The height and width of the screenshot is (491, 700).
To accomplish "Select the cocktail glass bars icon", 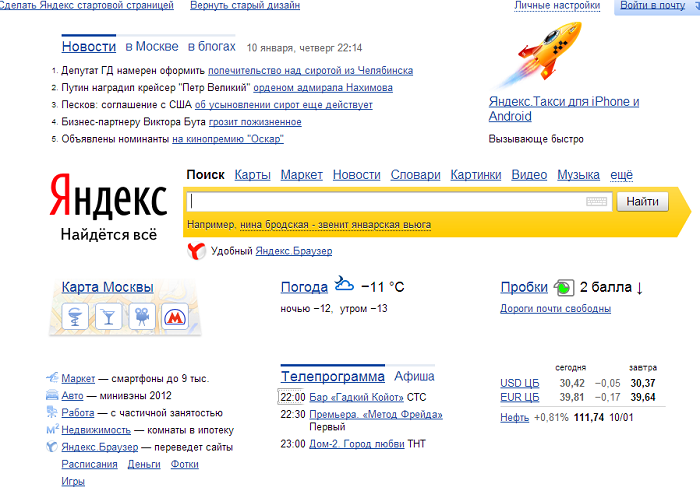I will coord(108,316).
